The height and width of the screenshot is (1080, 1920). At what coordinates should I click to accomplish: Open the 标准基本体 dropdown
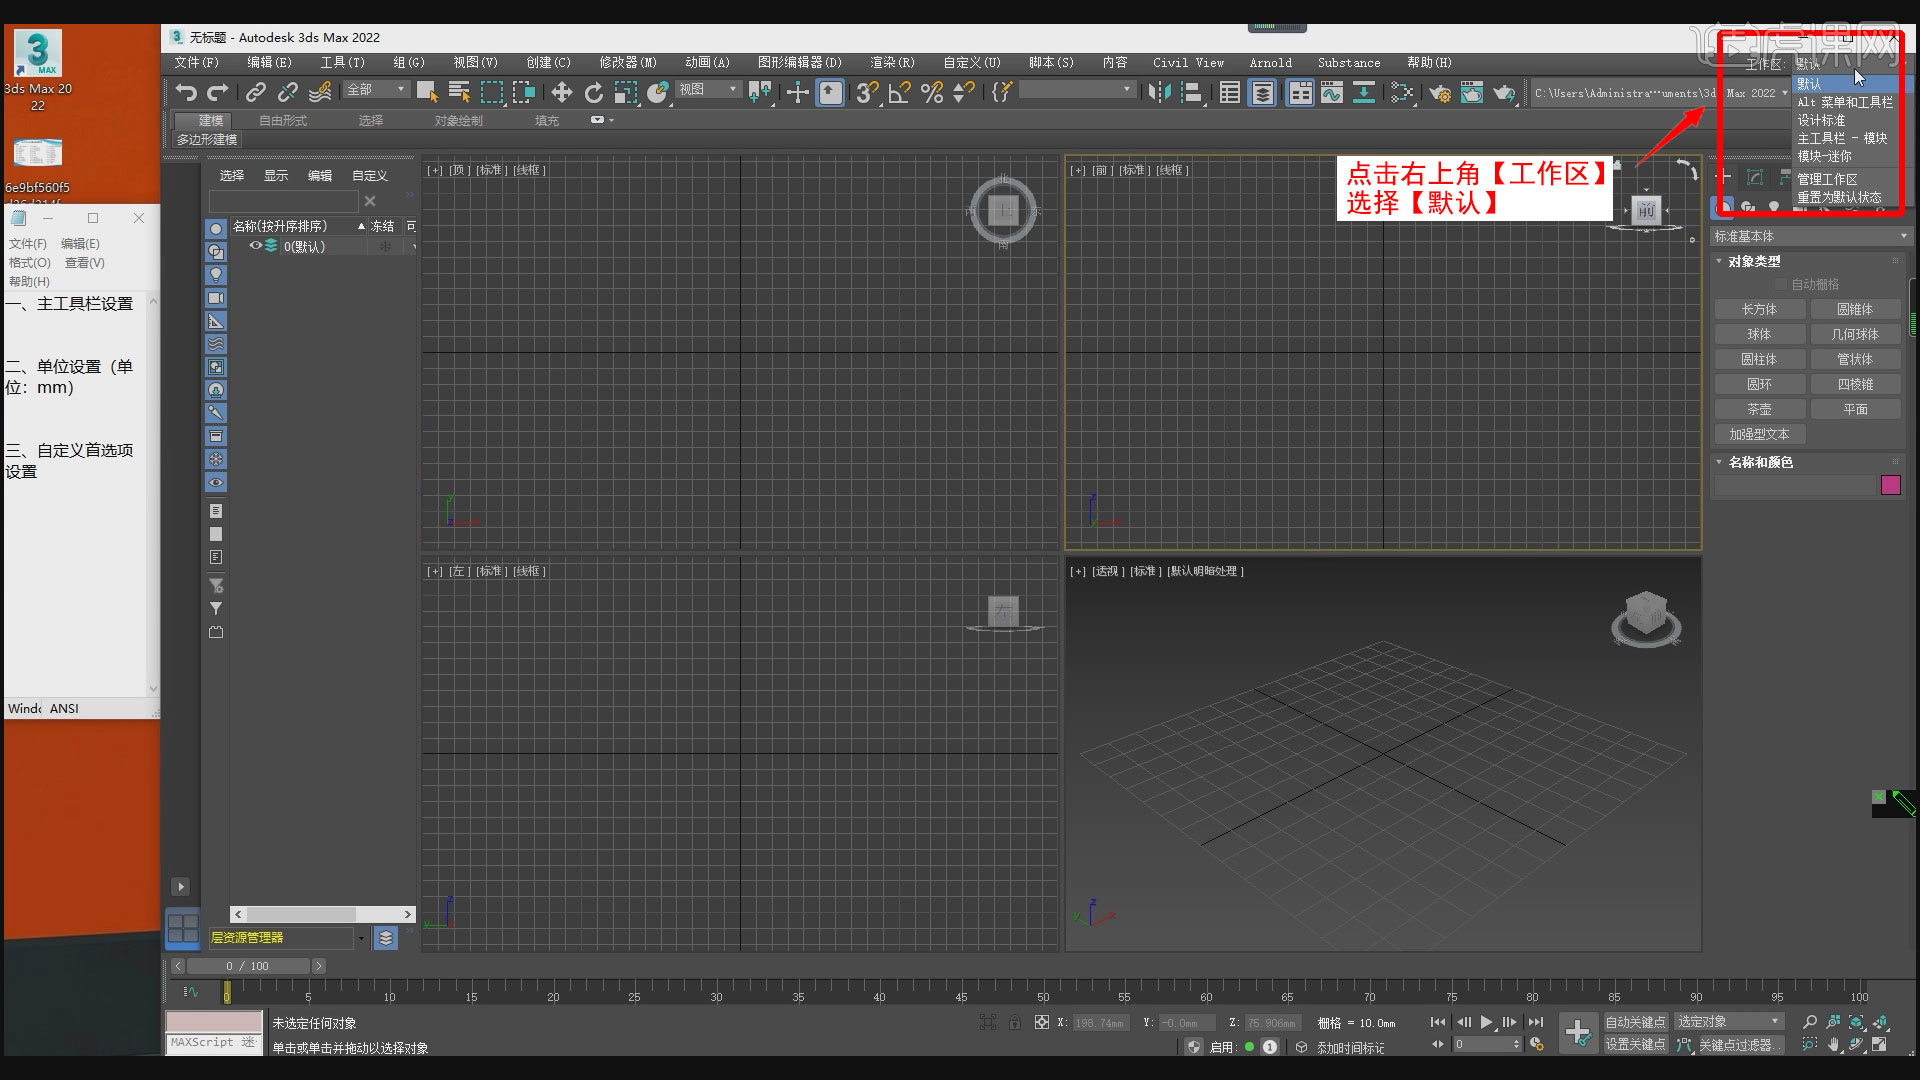coord(1810,236)
